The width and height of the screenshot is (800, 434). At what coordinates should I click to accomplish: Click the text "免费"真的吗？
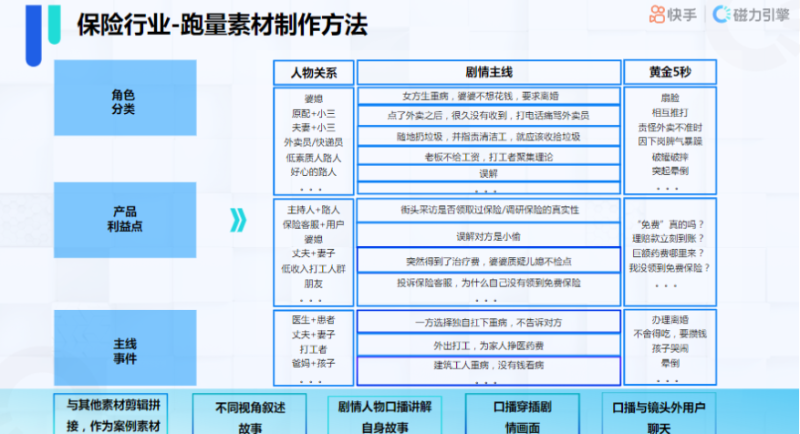pos(670,224)
